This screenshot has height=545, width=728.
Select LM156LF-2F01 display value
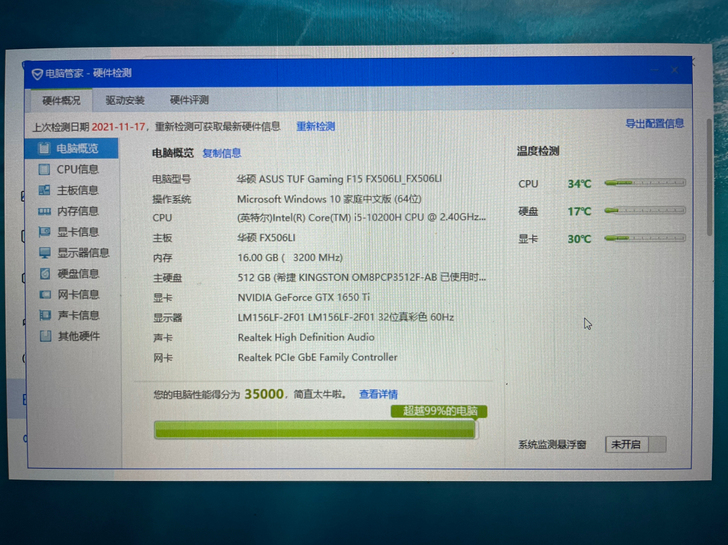[x=346, y=317]
